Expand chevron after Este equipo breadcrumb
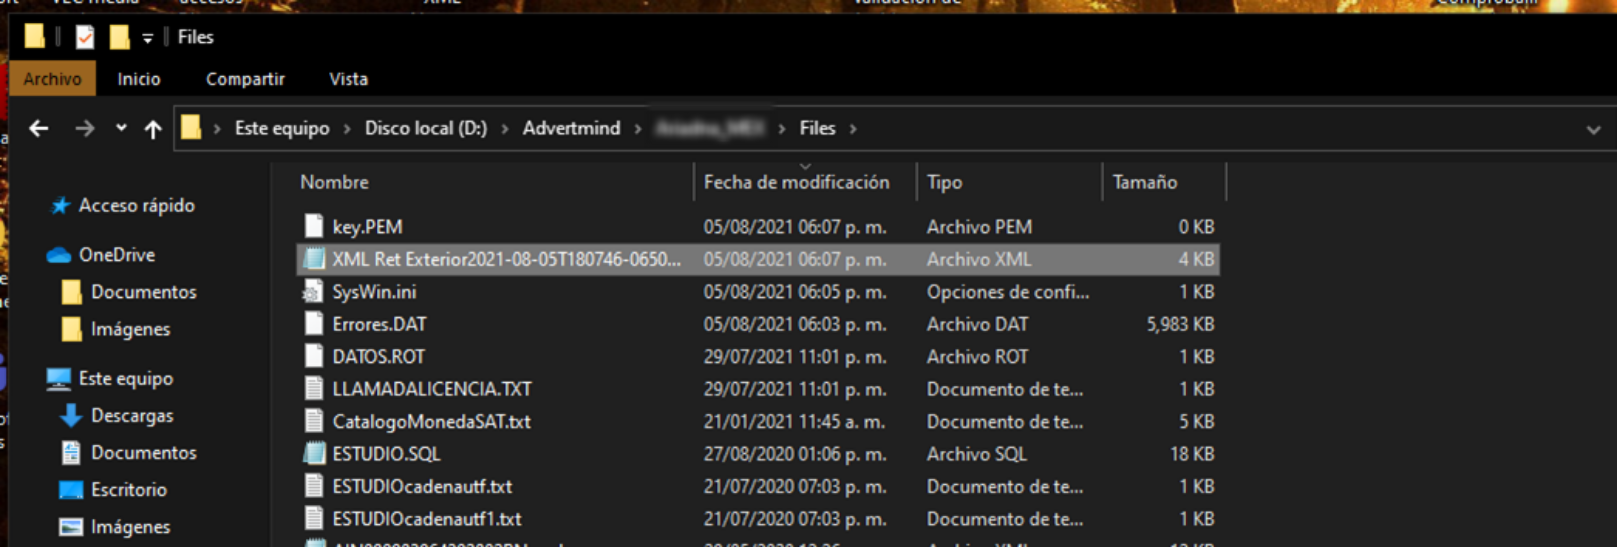 (347, 129)
